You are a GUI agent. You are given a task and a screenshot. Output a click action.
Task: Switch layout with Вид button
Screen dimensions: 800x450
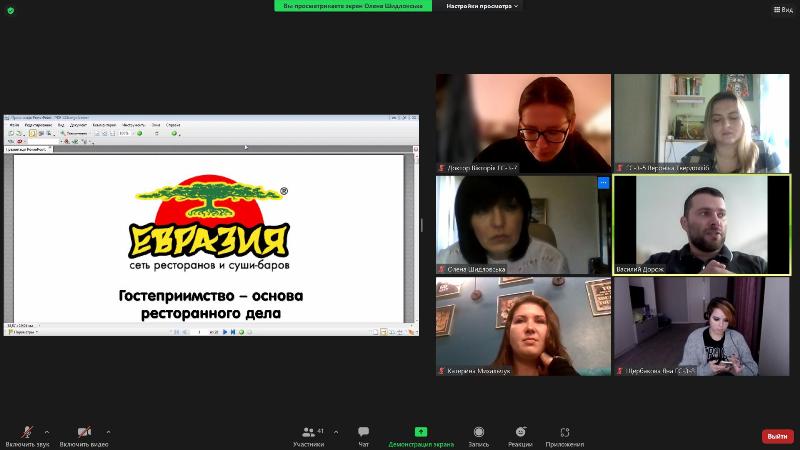(783, 10)
